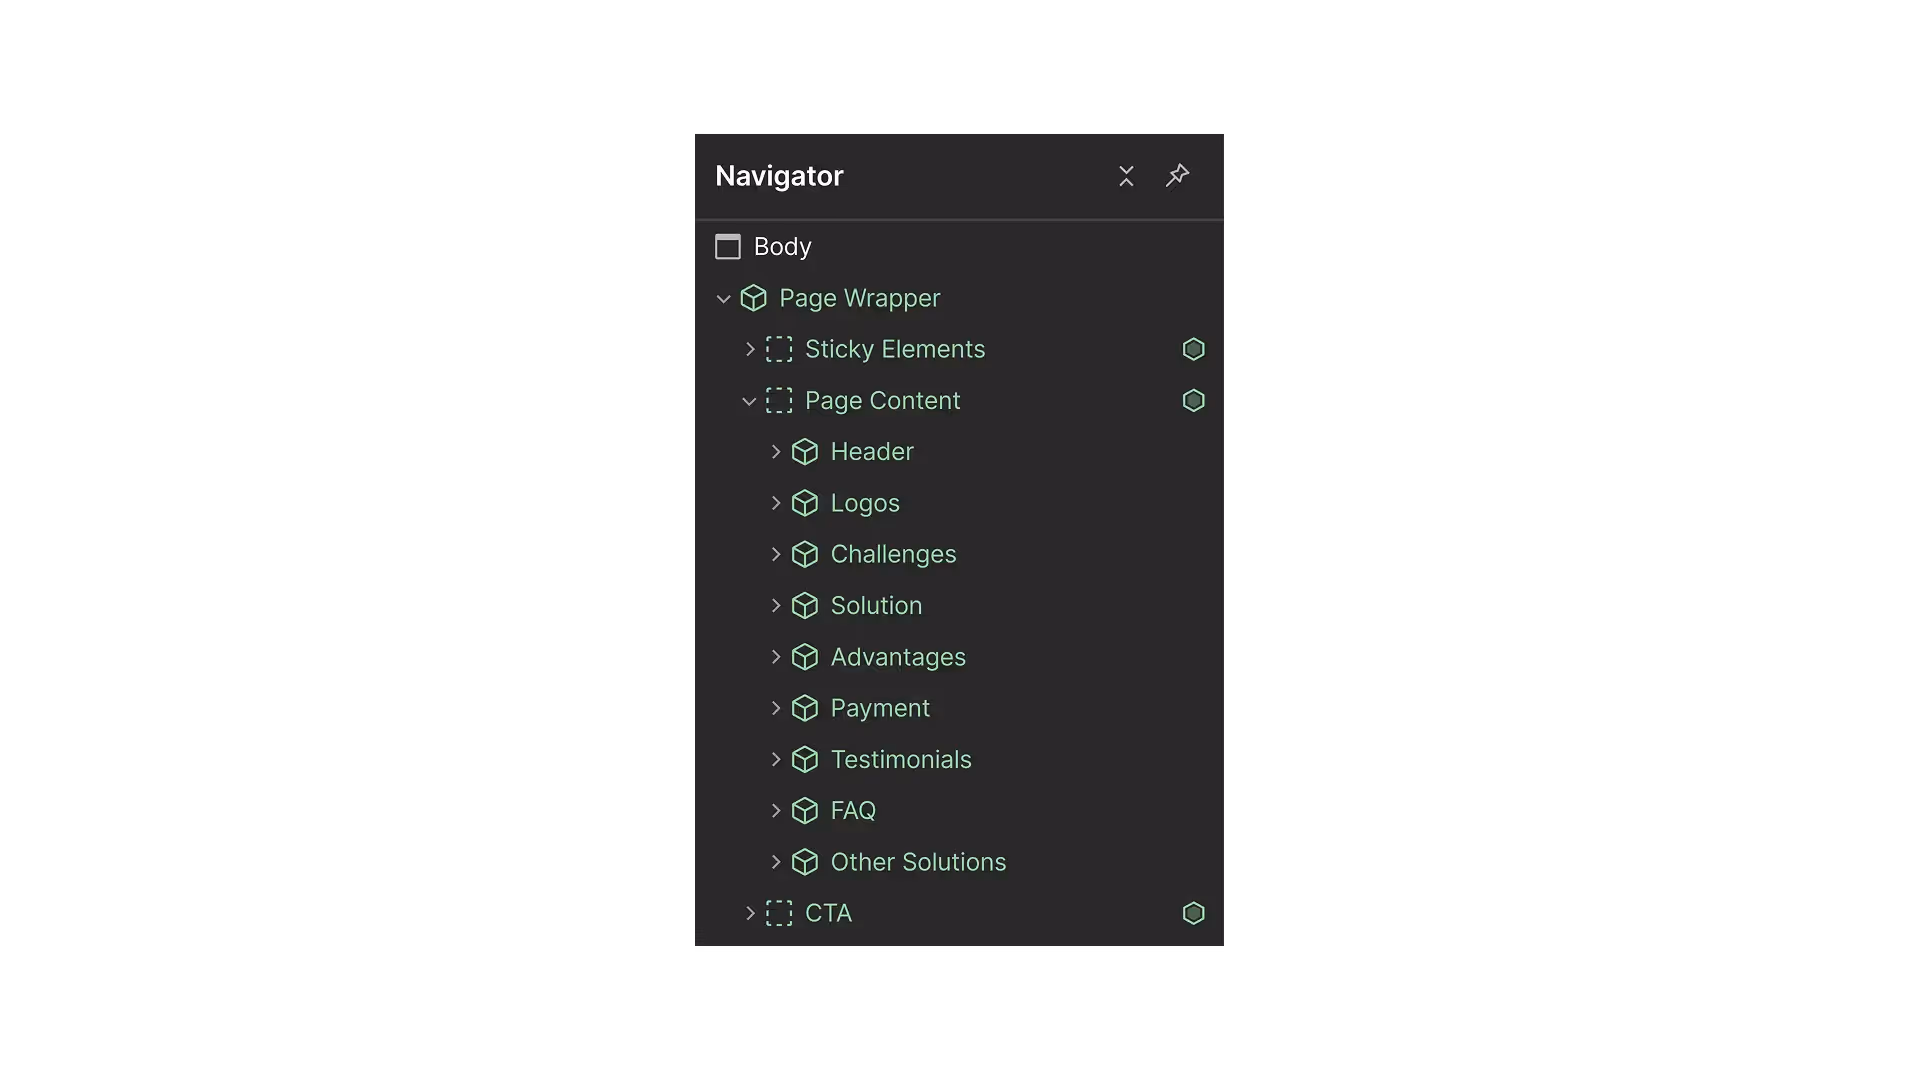Click the cube icon next to Header
Viewport: 1920px width, 1080px height.
[x=806, y=452]
